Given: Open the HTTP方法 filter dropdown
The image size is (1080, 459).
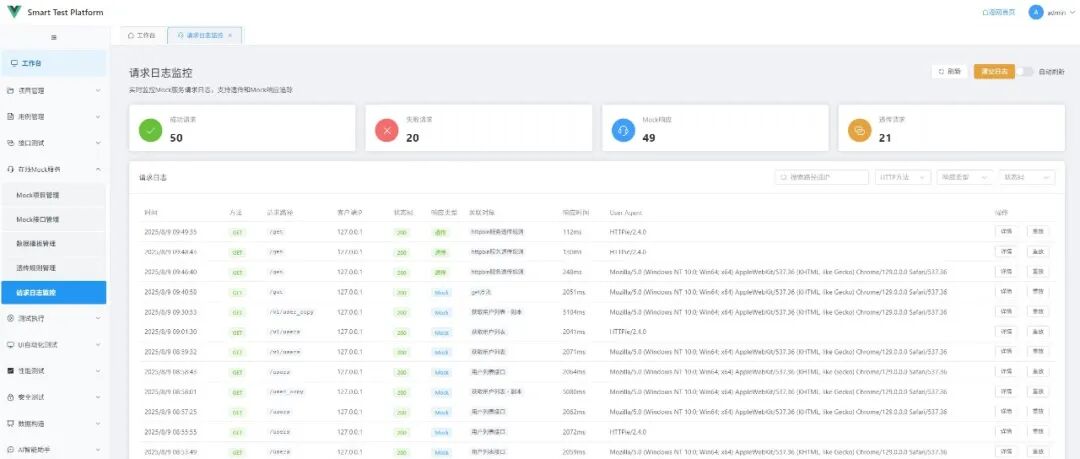Looking at the screenshot, I should coord(904,177).
